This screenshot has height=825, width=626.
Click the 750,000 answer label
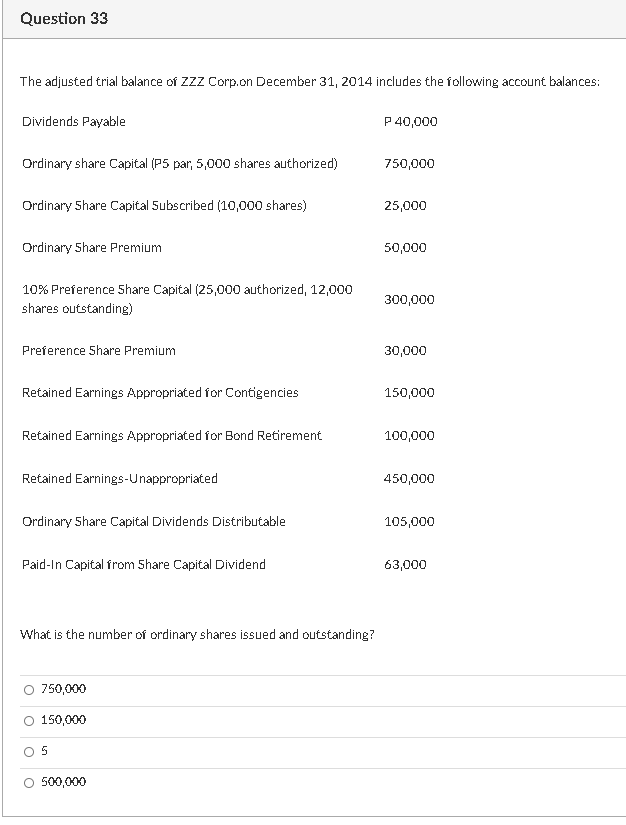[62, 689]
